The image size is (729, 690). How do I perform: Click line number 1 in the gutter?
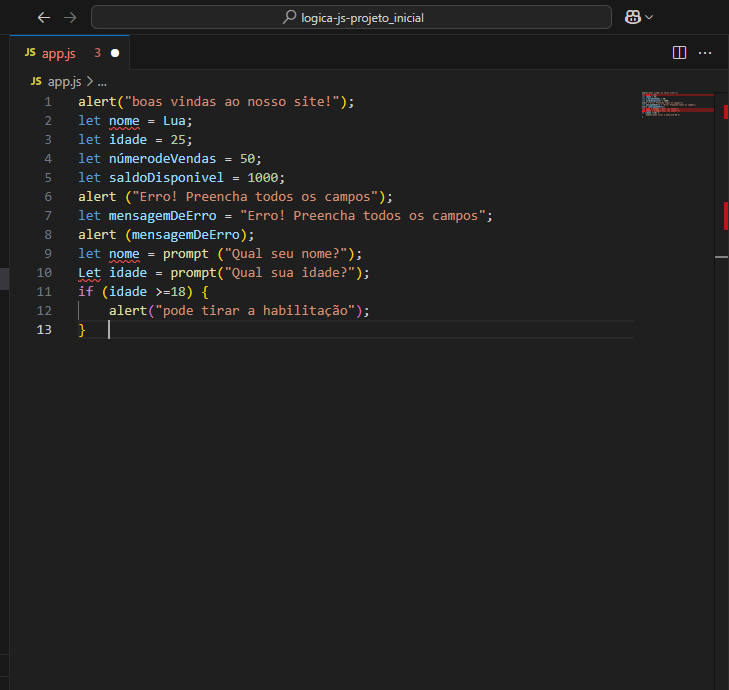tap(48, 102)
